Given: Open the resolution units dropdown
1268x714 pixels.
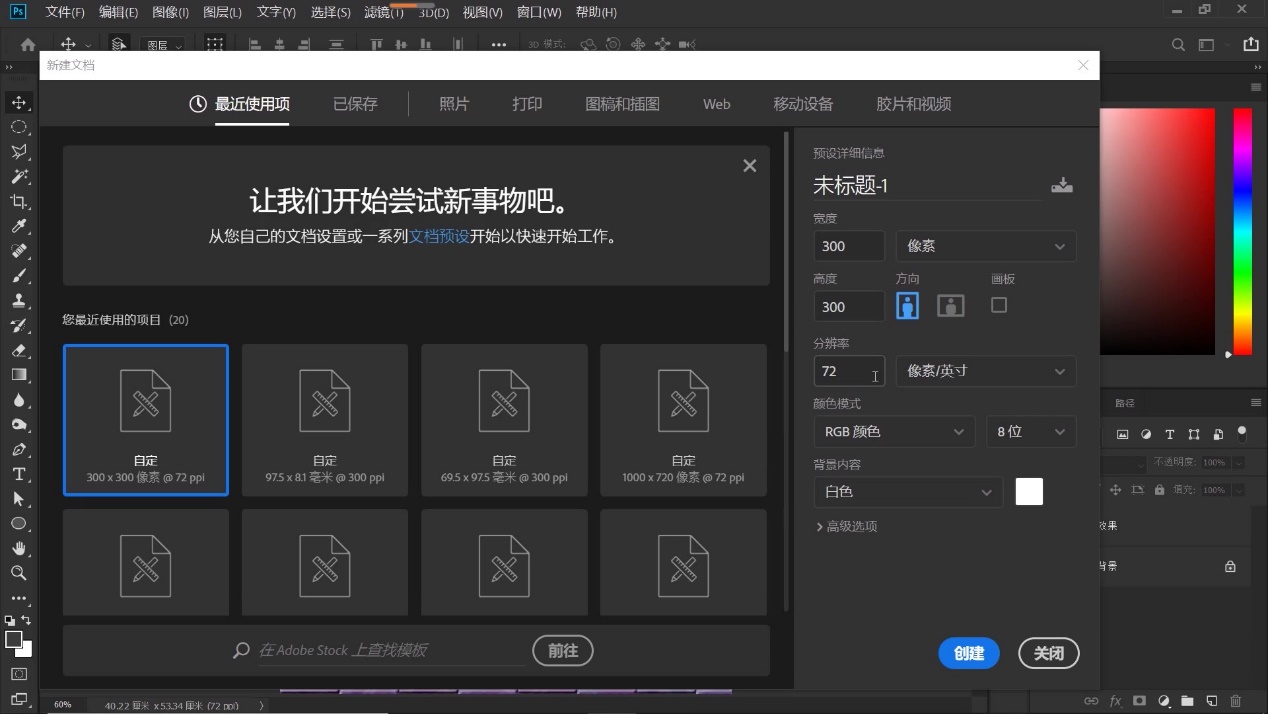Looking at the screenshot, I should pos(985,371).
